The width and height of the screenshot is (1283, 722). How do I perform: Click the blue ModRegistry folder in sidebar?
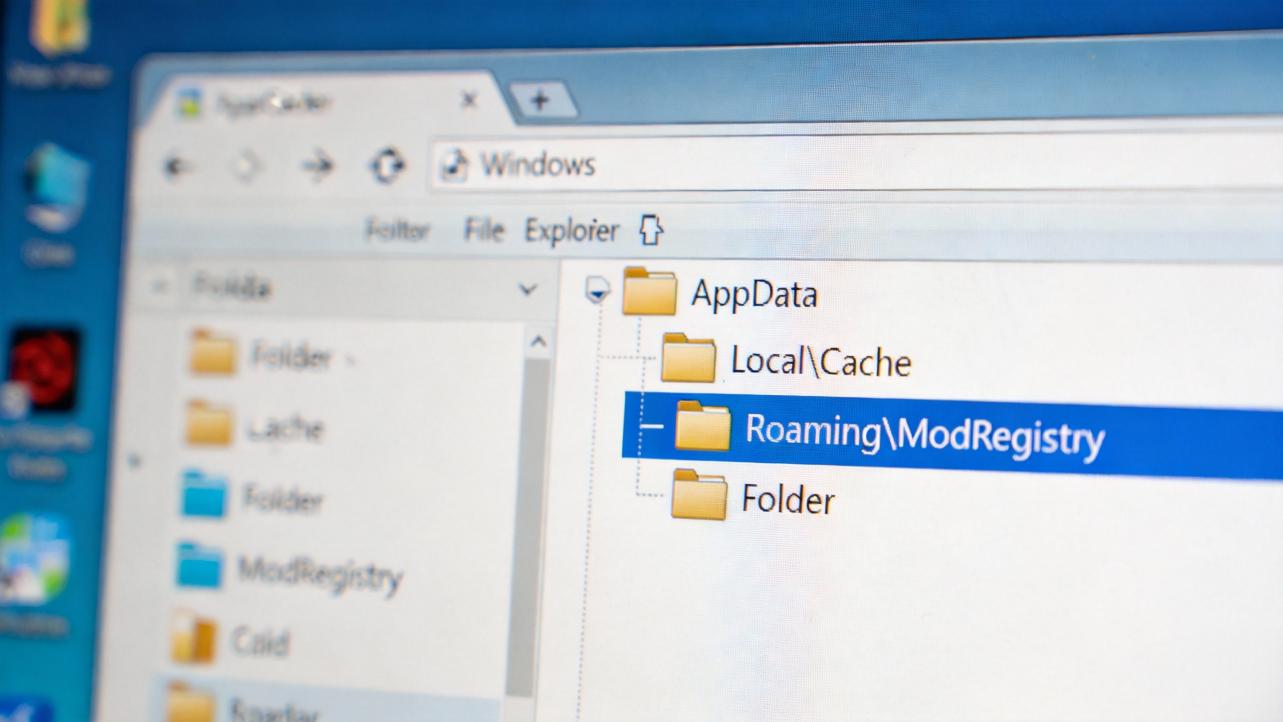coord(200,566)
